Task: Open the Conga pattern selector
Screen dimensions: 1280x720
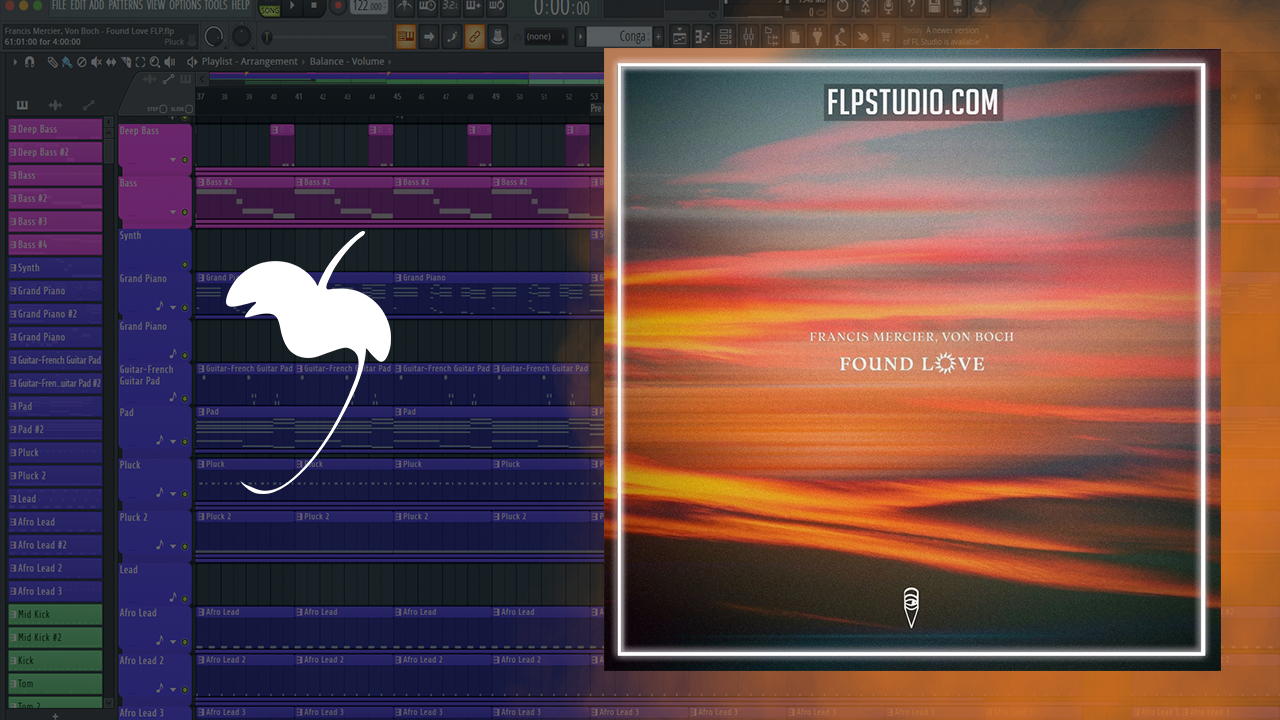Action: 619,37
